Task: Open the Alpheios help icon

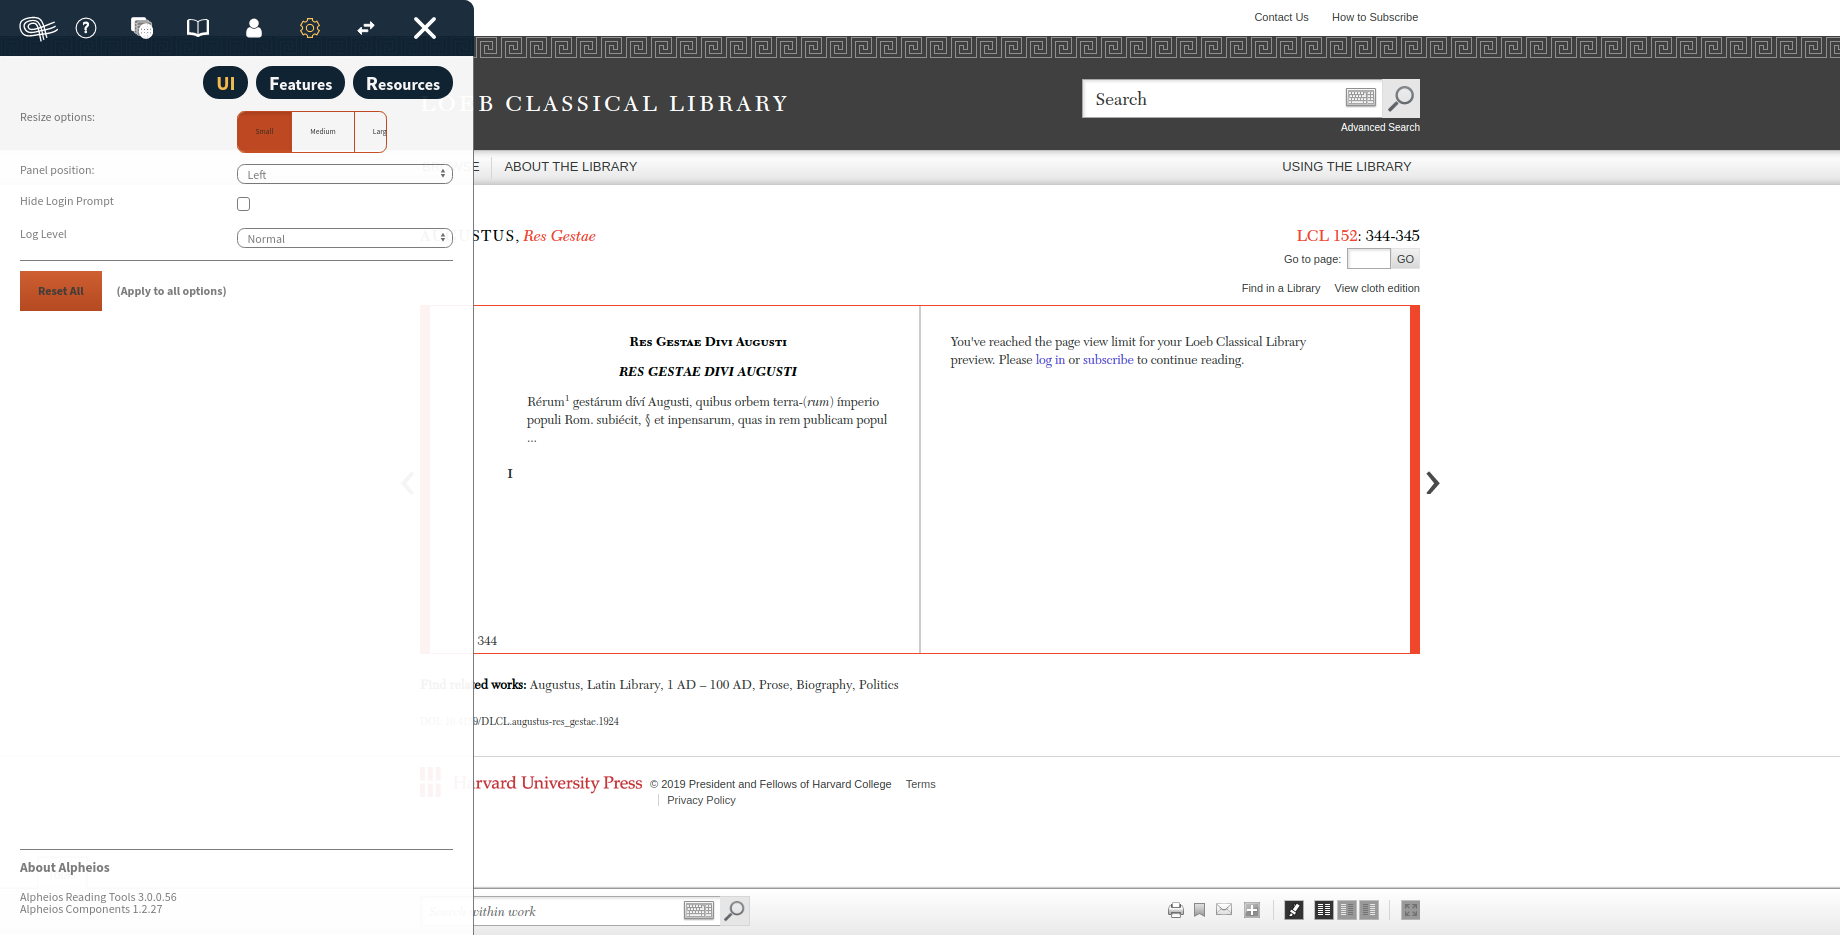Action: pos(85,28)
